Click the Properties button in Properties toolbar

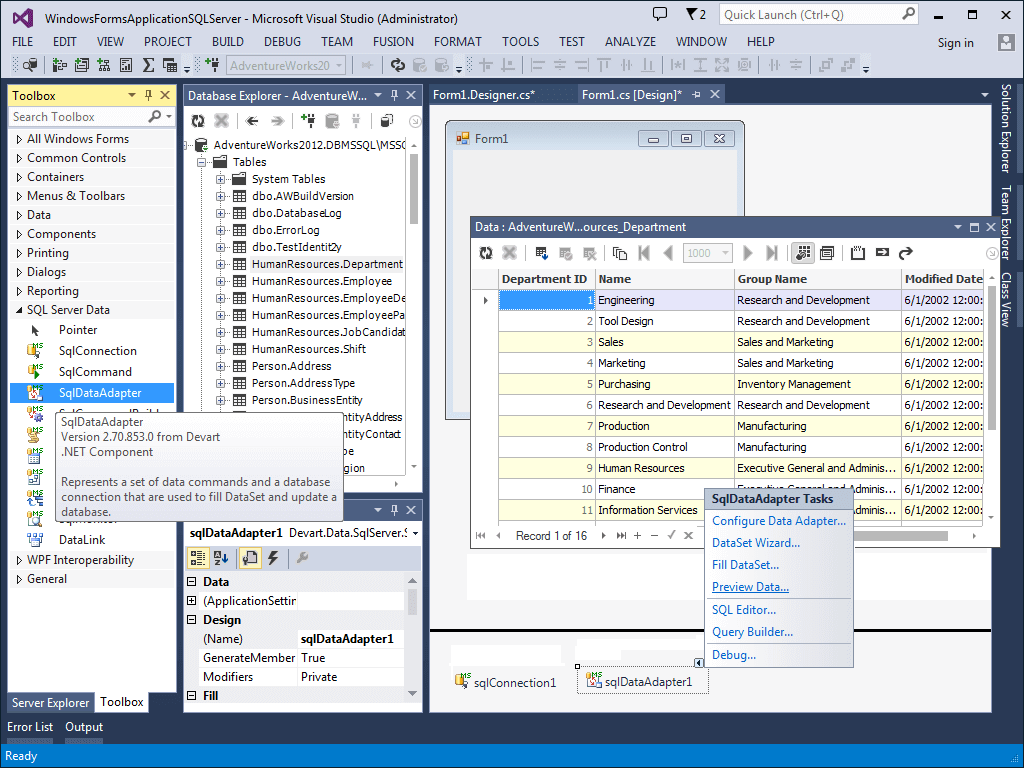250,558
